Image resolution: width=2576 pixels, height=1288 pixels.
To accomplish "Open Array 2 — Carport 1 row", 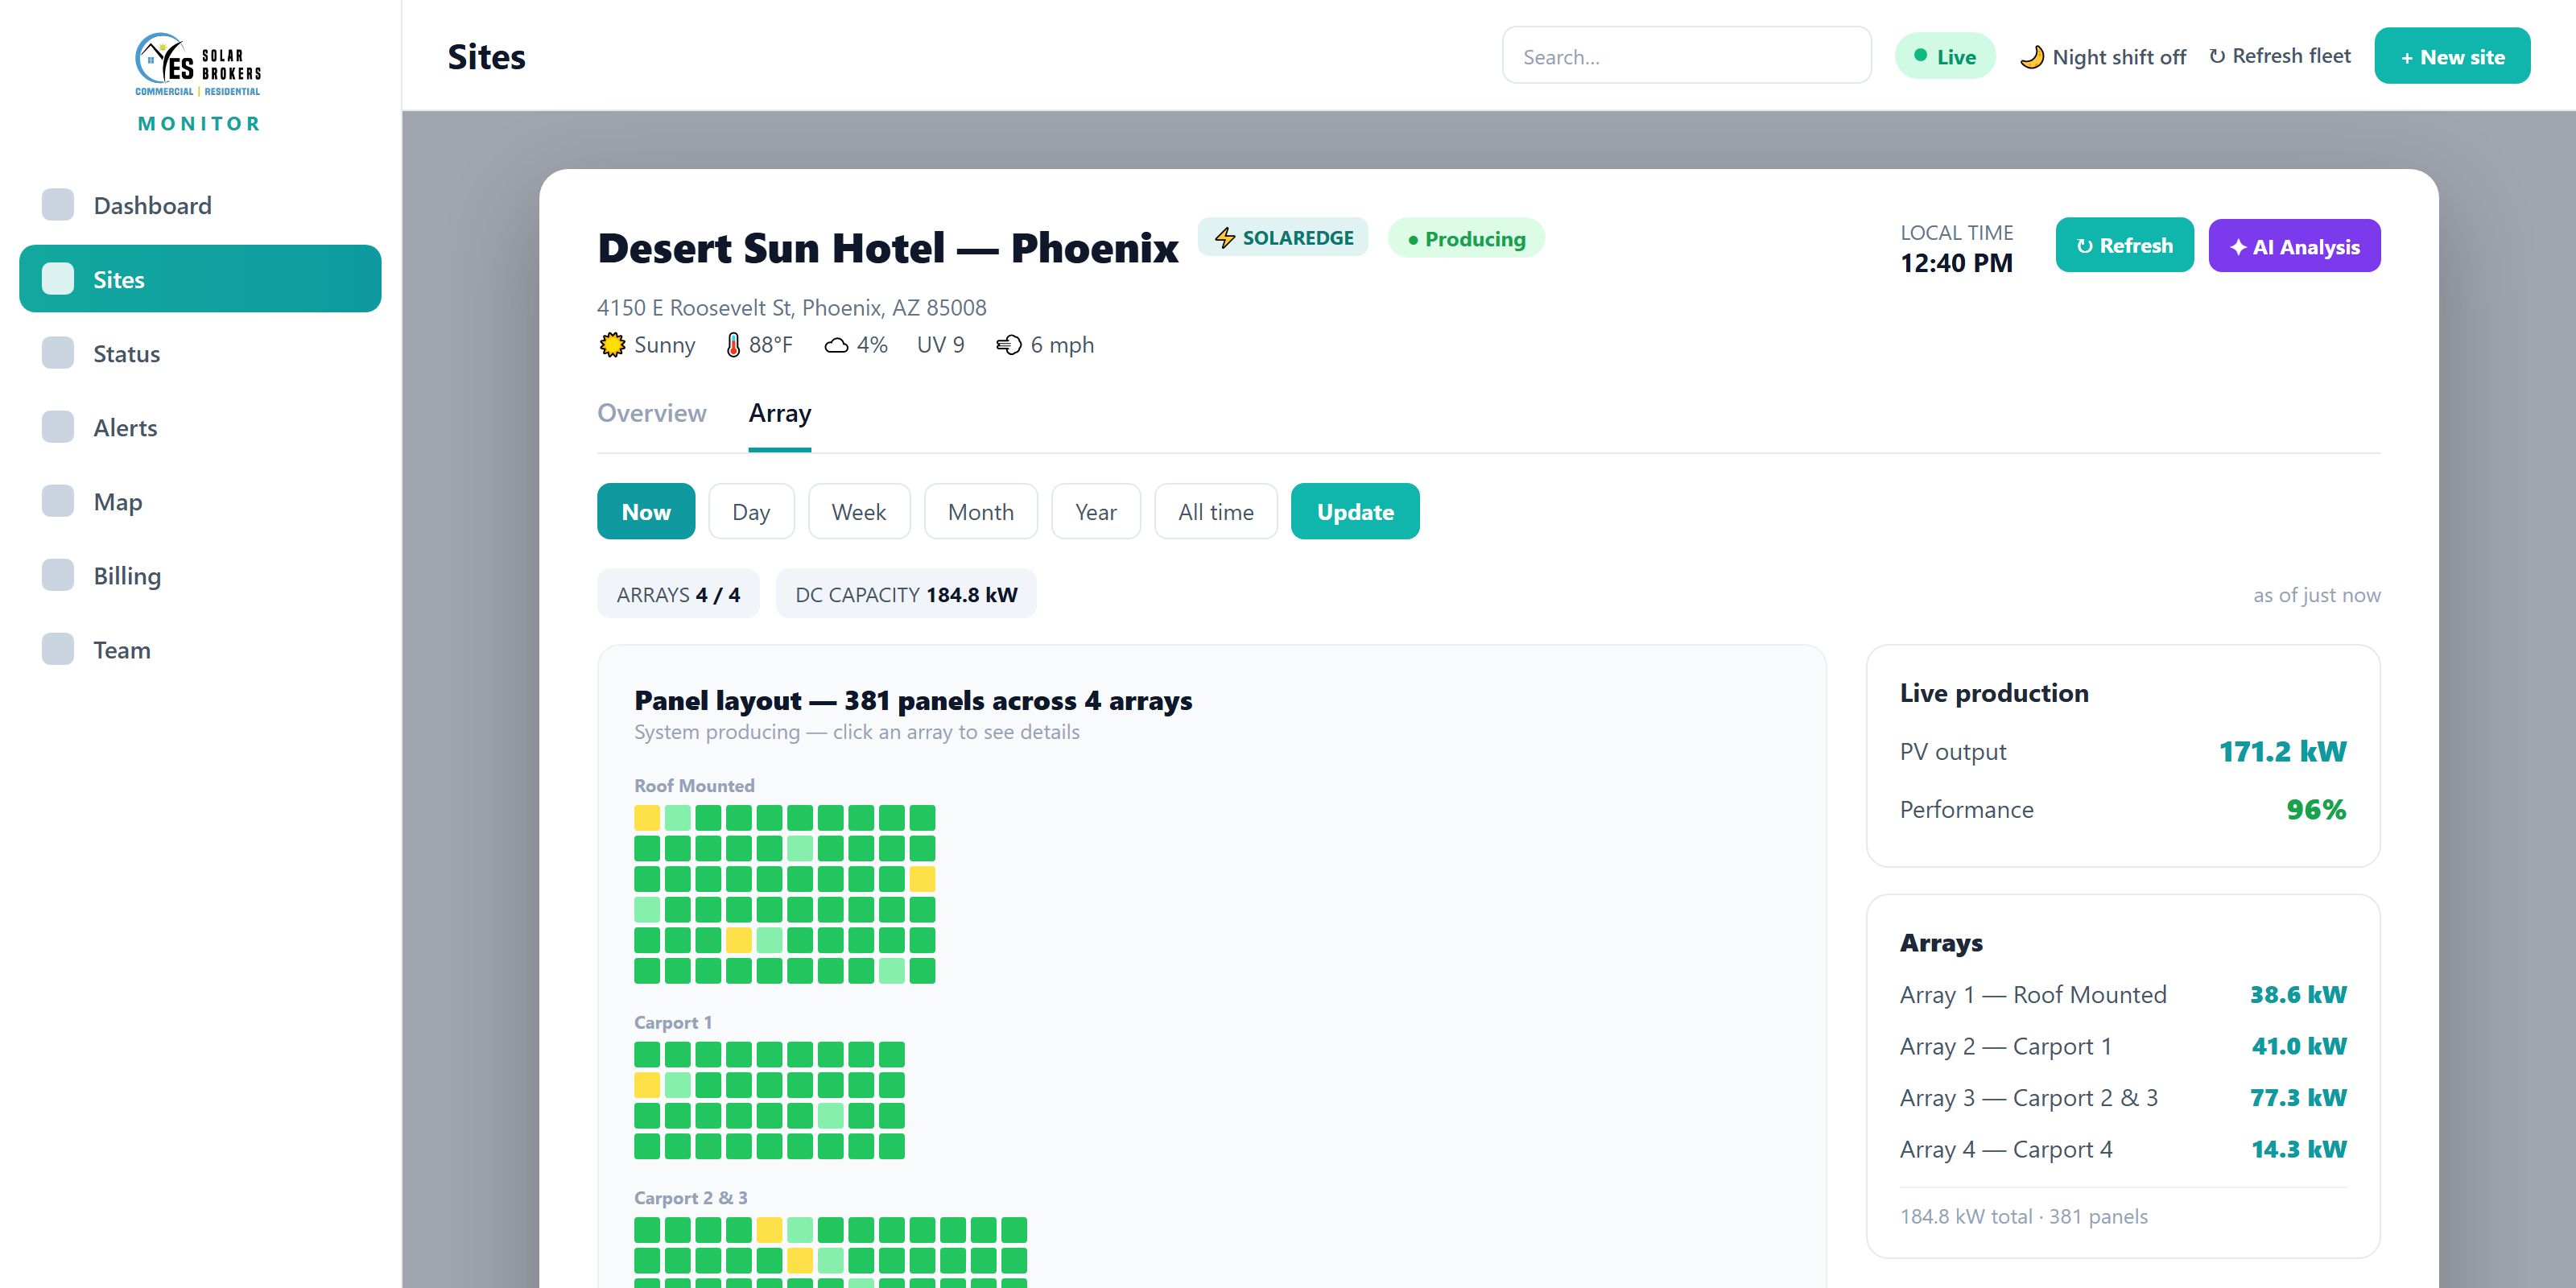I will point(2122,1046).
